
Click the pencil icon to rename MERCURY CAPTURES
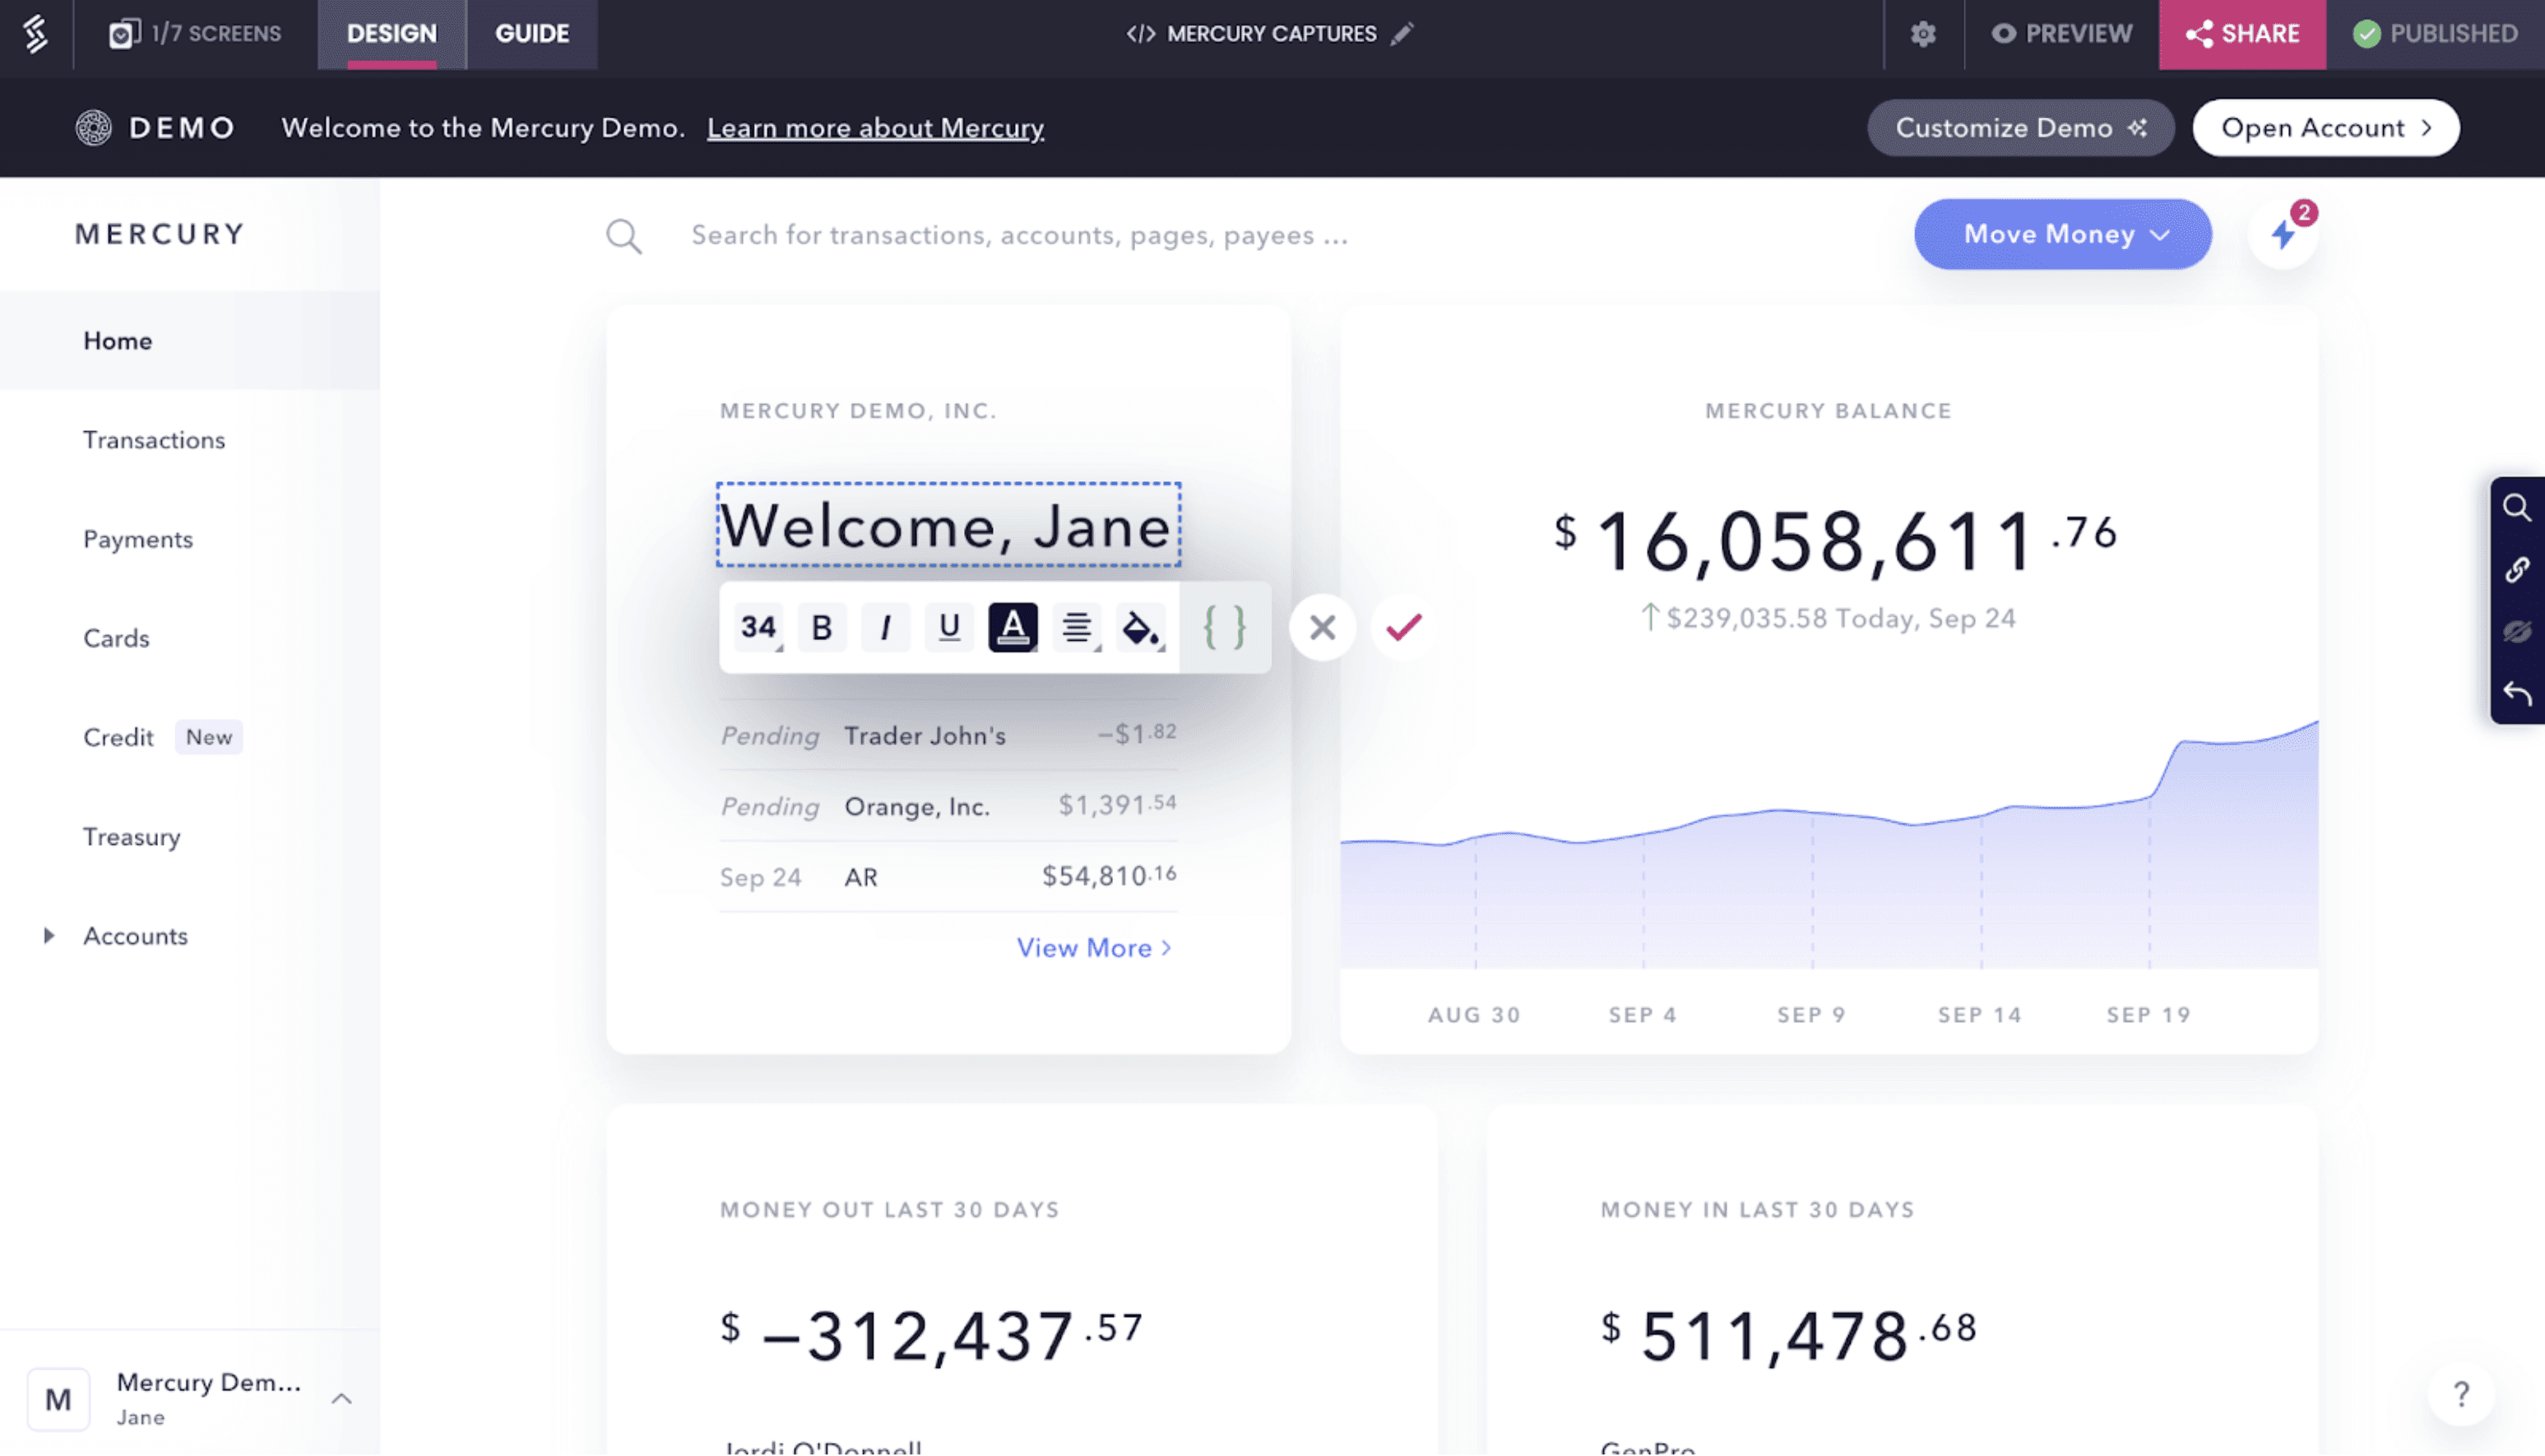1404,33
